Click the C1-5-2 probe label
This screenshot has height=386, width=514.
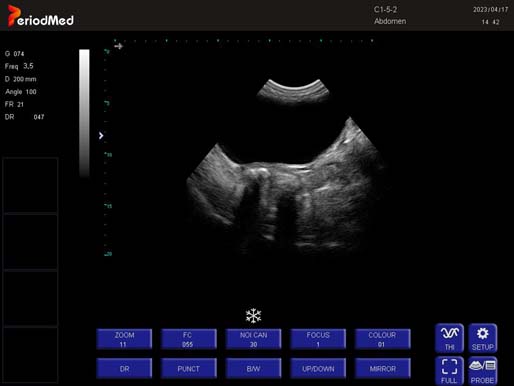tap(385, 10)
